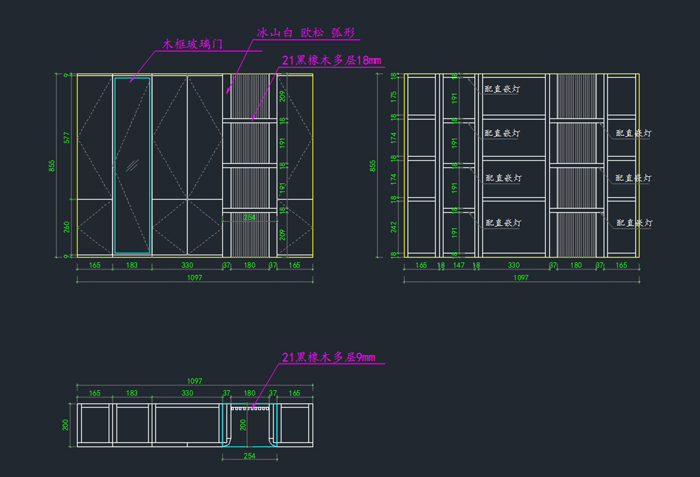The image size is (700, 477).
Task: Select the 577 vertical dimension text
Action: tap(67, 137)
